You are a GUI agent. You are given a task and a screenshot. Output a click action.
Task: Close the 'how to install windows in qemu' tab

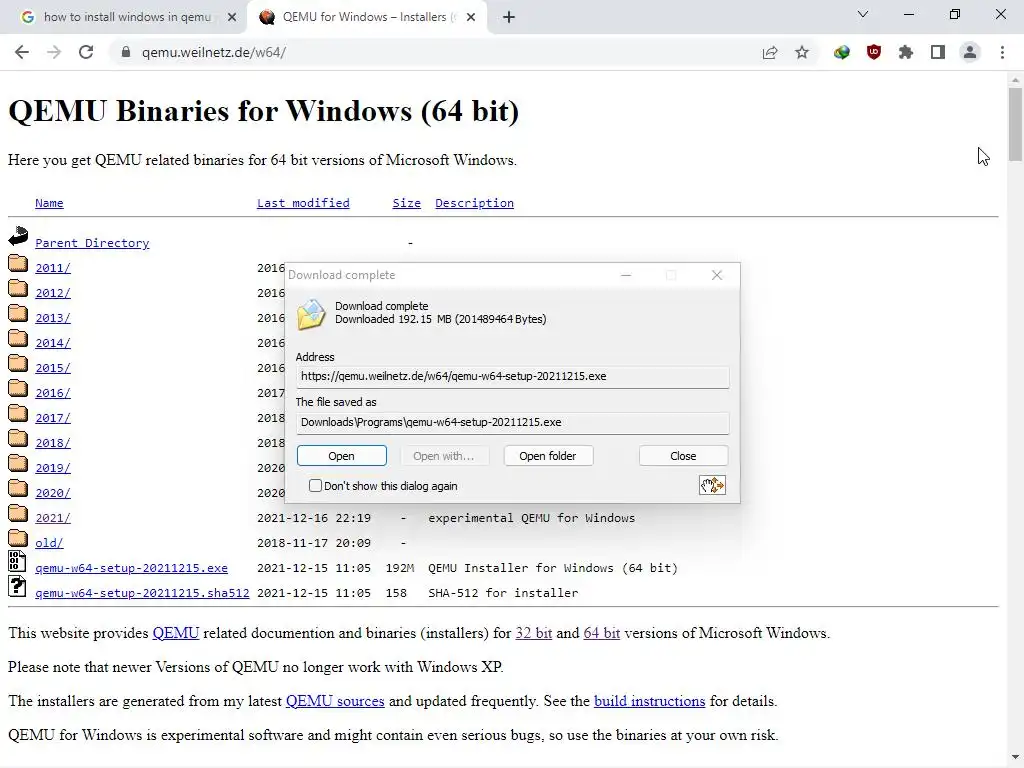click(232, 17)
